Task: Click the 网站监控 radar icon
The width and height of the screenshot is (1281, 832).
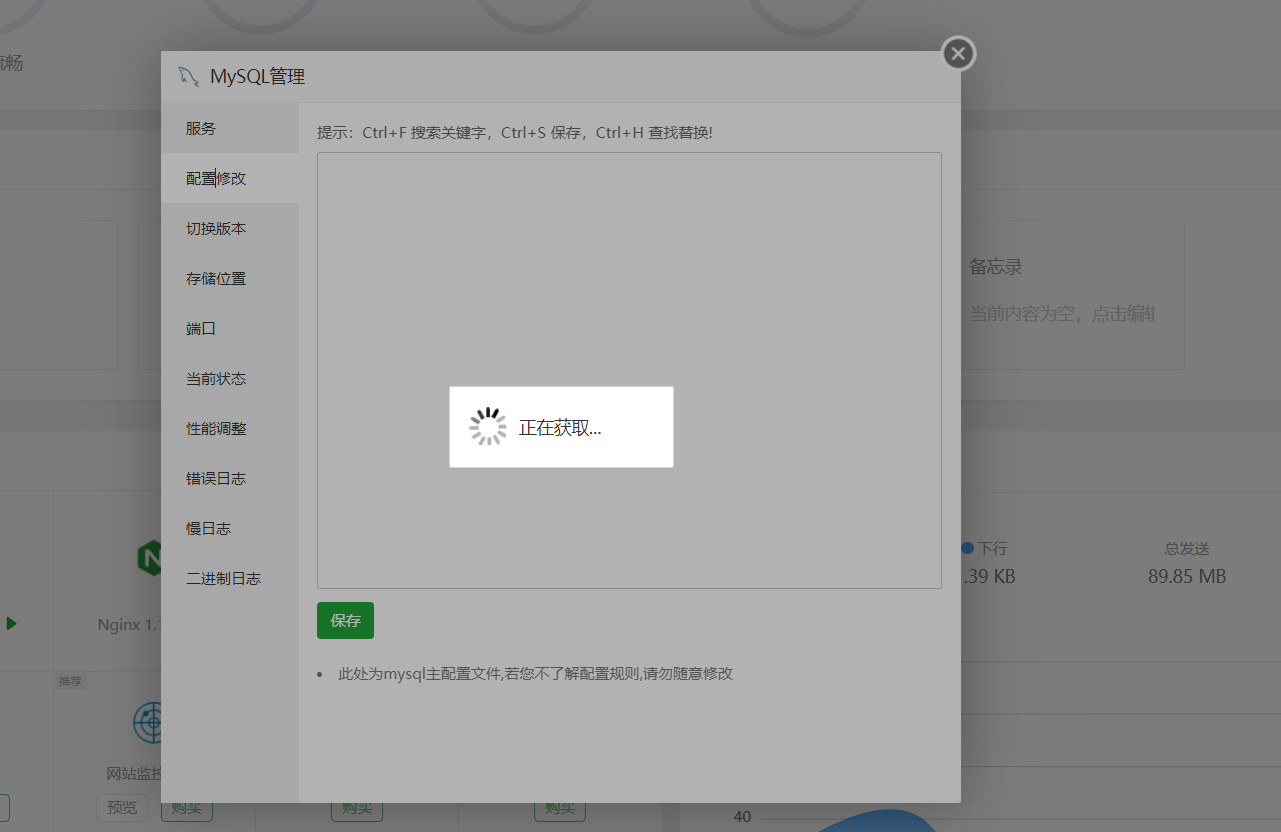Action: coord(147,723)
